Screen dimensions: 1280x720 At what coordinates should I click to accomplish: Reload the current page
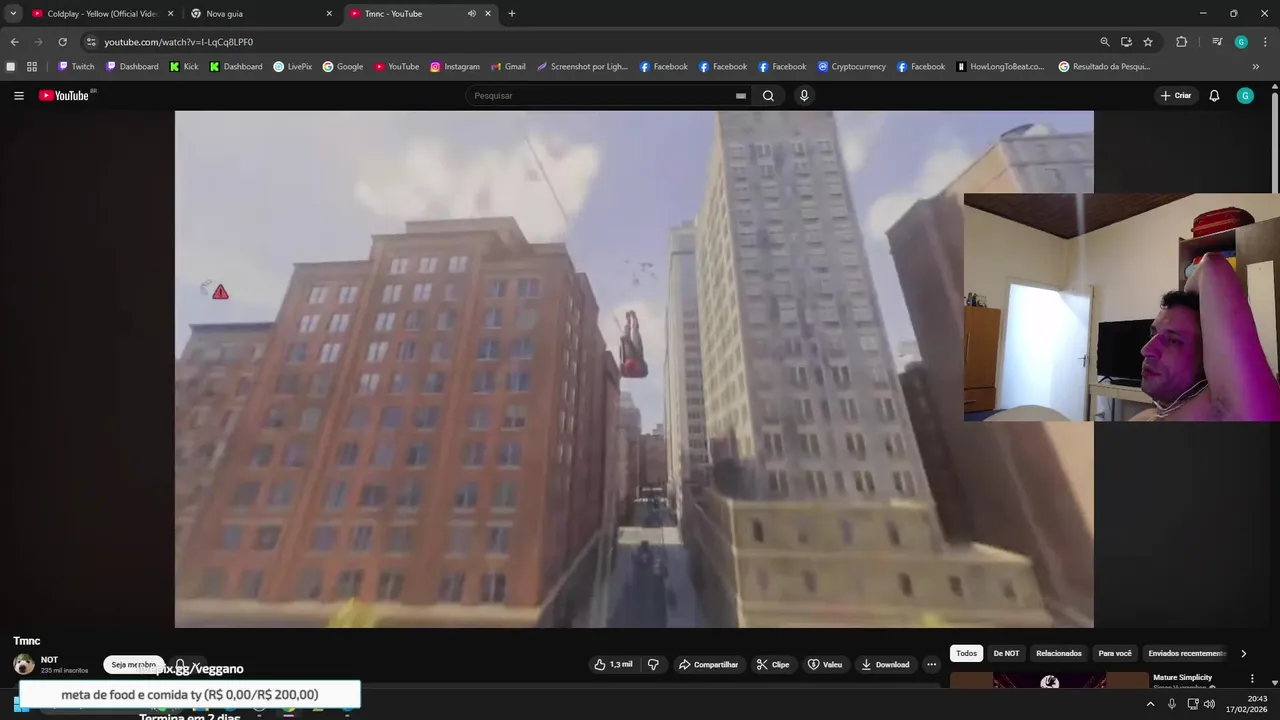[62, 42]
